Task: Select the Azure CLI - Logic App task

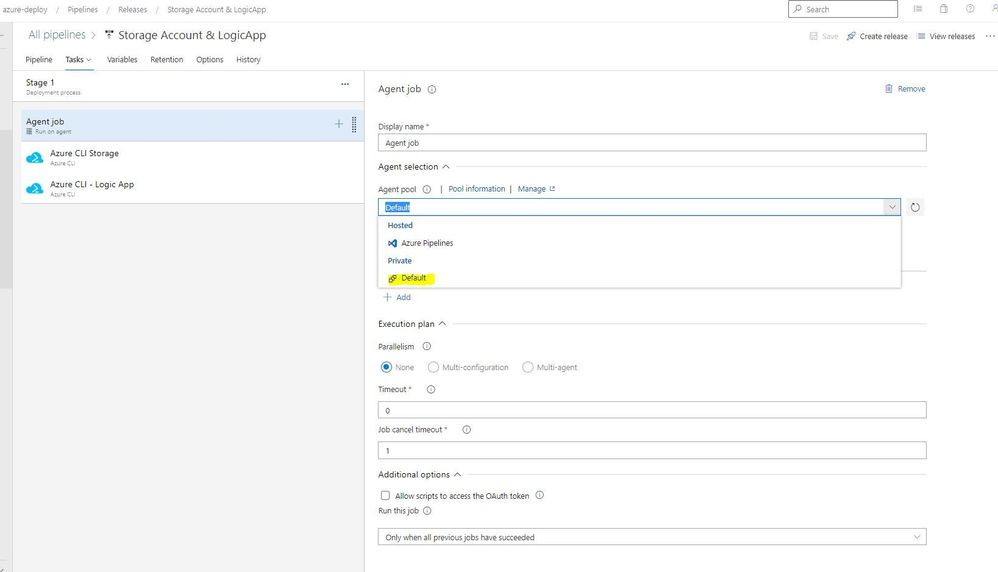Action: pos(192,188)
